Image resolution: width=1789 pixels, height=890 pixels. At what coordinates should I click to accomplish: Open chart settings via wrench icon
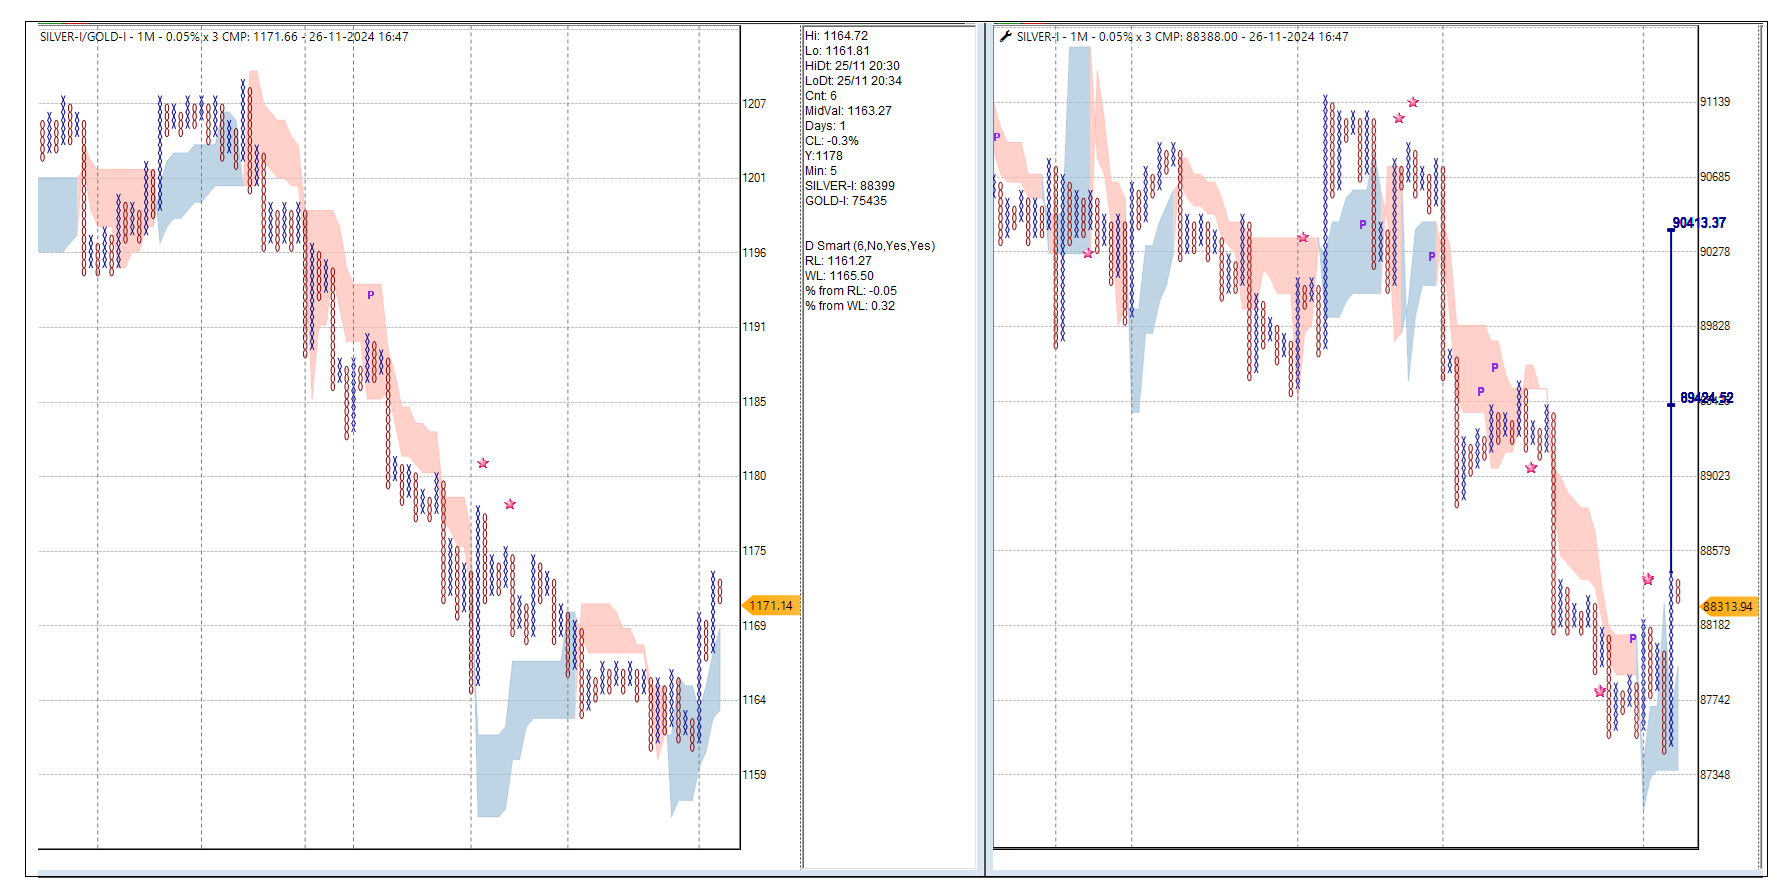1005,36
